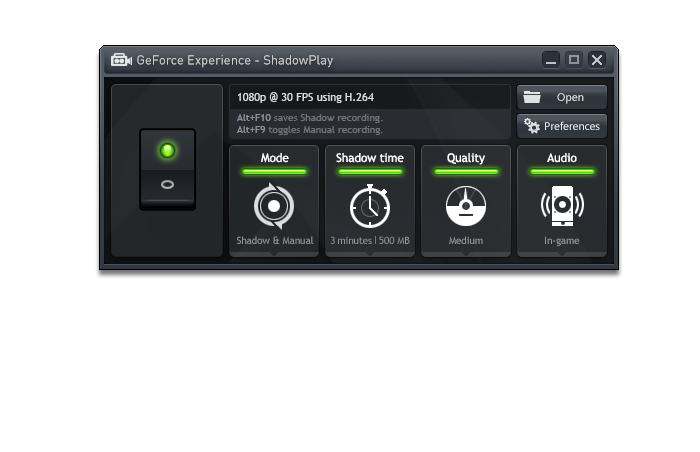Click the Alt+F10 saves Shadow recording hint
Screen dimensions: 700x452
[x=310, y=118]
